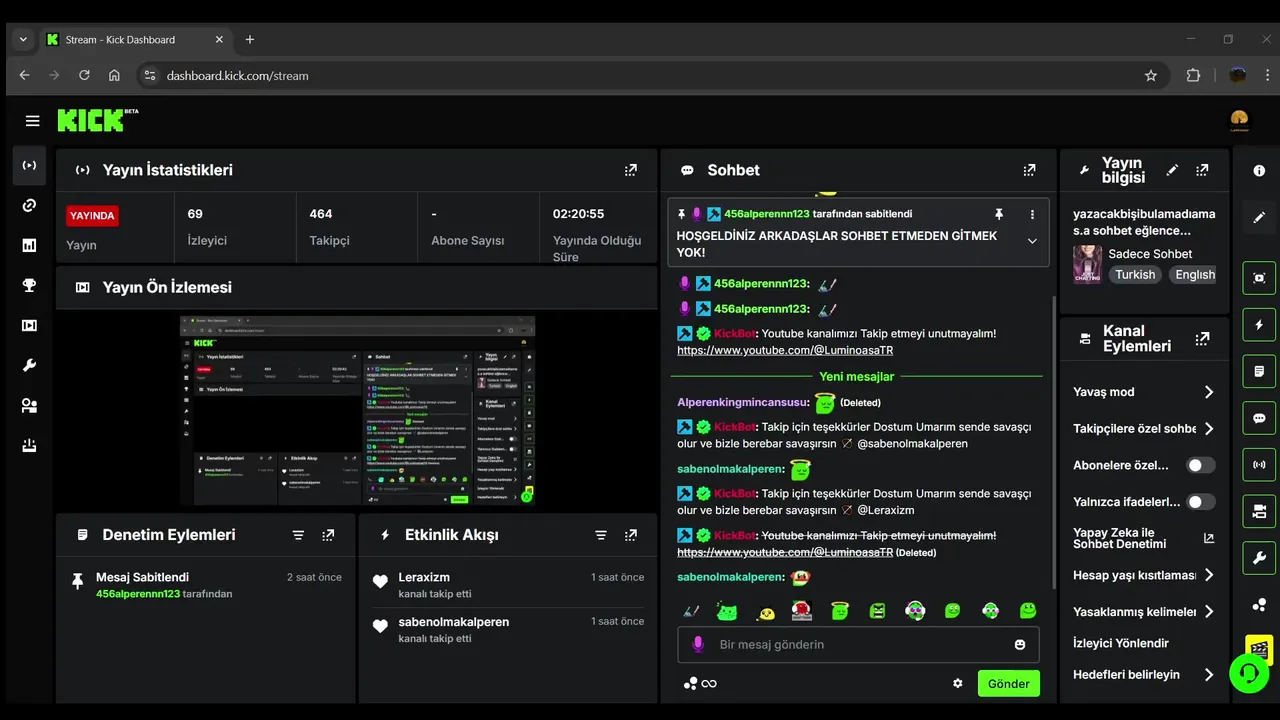Viewport: 1280px width, 720px height.
Task: Open the trophy icon in left sidebar
Action: pyautogui.click(x=29, y=285)
